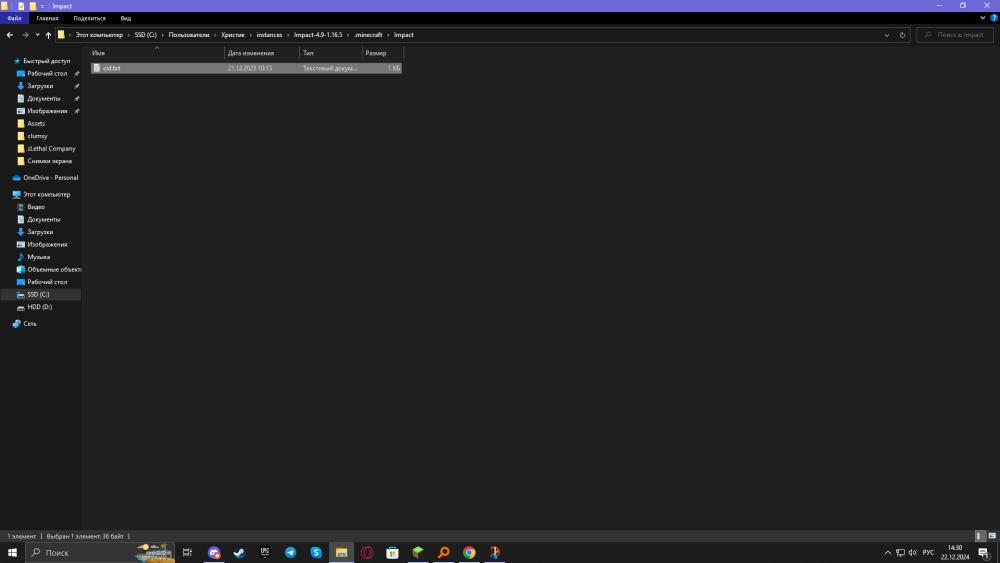Select Сеть in the navigation pane
Image resolution: width=1000 pixels, height=563 pixels.
[29, 324]
